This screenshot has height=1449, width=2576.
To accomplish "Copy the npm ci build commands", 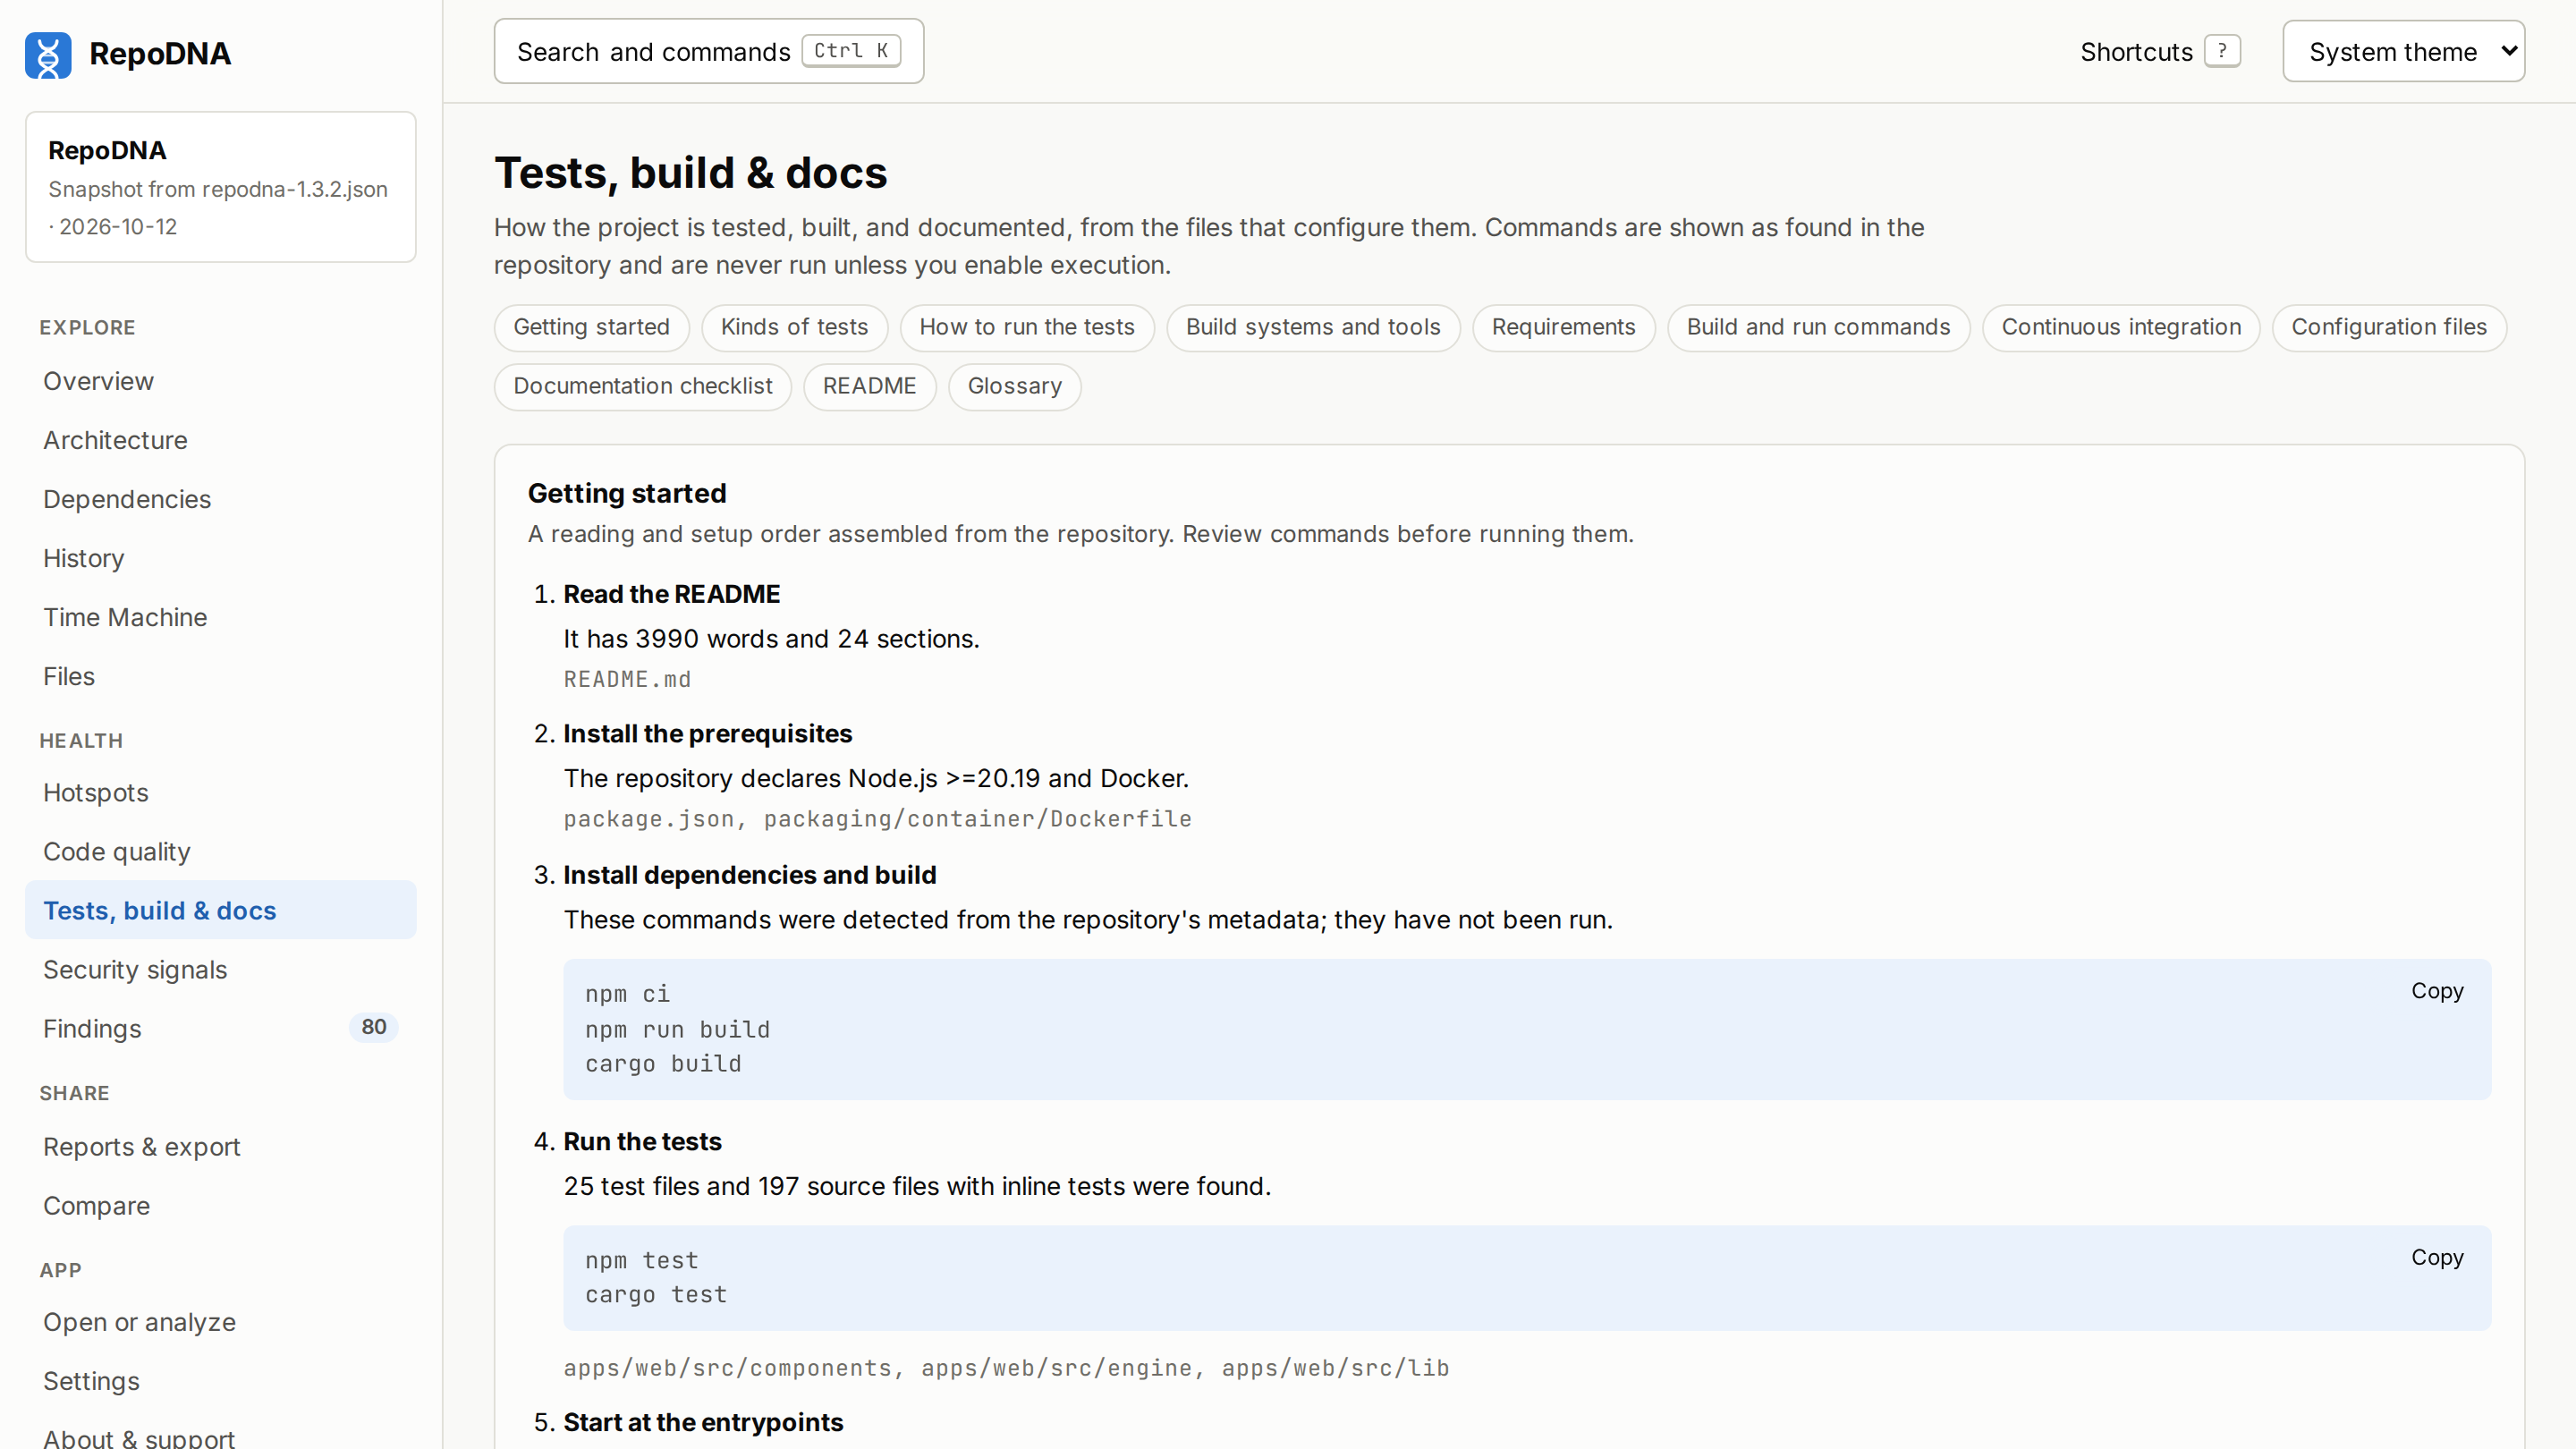I will (2436, 991).
